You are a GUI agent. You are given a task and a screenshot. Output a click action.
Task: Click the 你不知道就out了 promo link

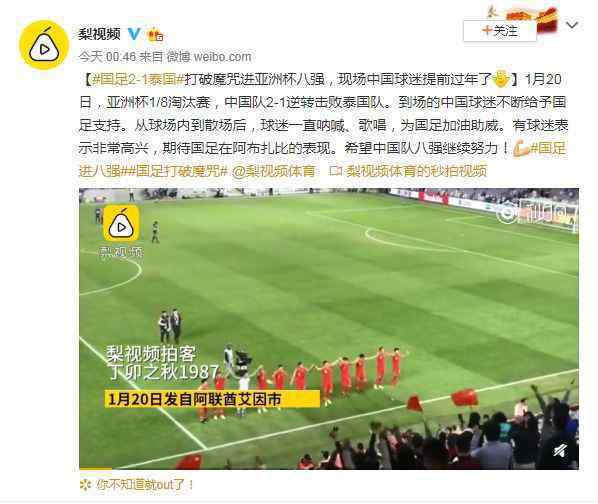(145, 485)
